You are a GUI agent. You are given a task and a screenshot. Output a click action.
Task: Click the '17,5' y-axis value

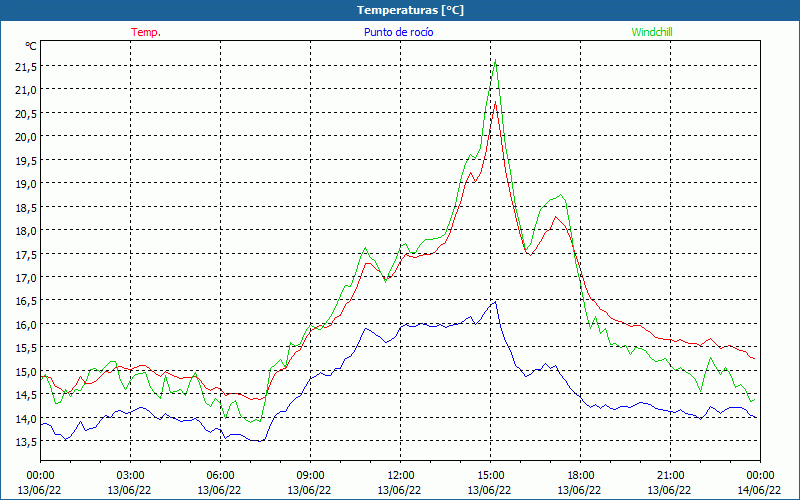coord(26,254)
